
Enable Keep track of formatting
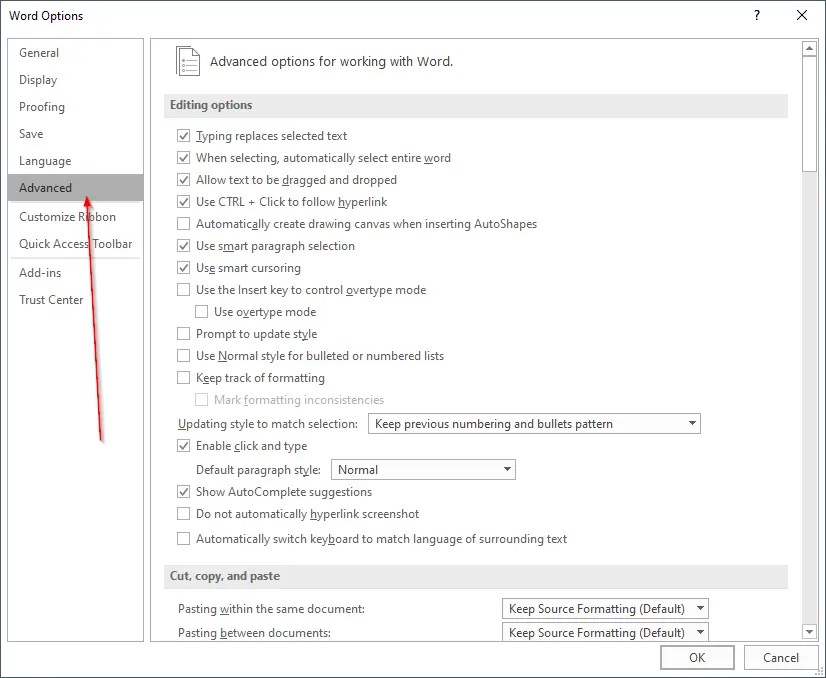tap(184, 377)
